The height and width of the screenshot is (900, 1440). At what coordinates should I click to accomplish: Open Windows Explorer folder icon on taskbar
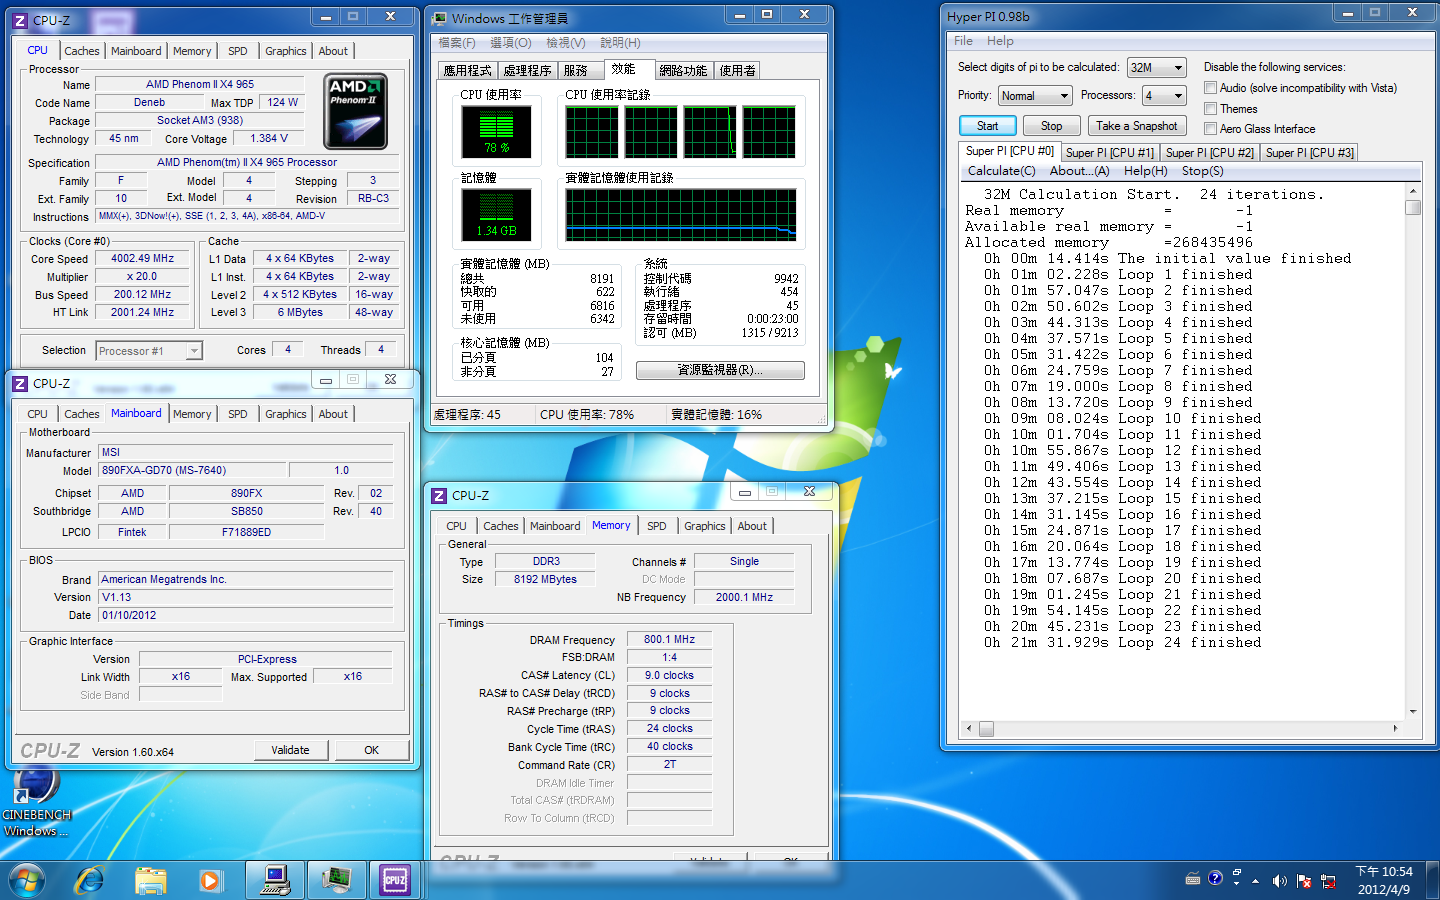click(150, 880)
